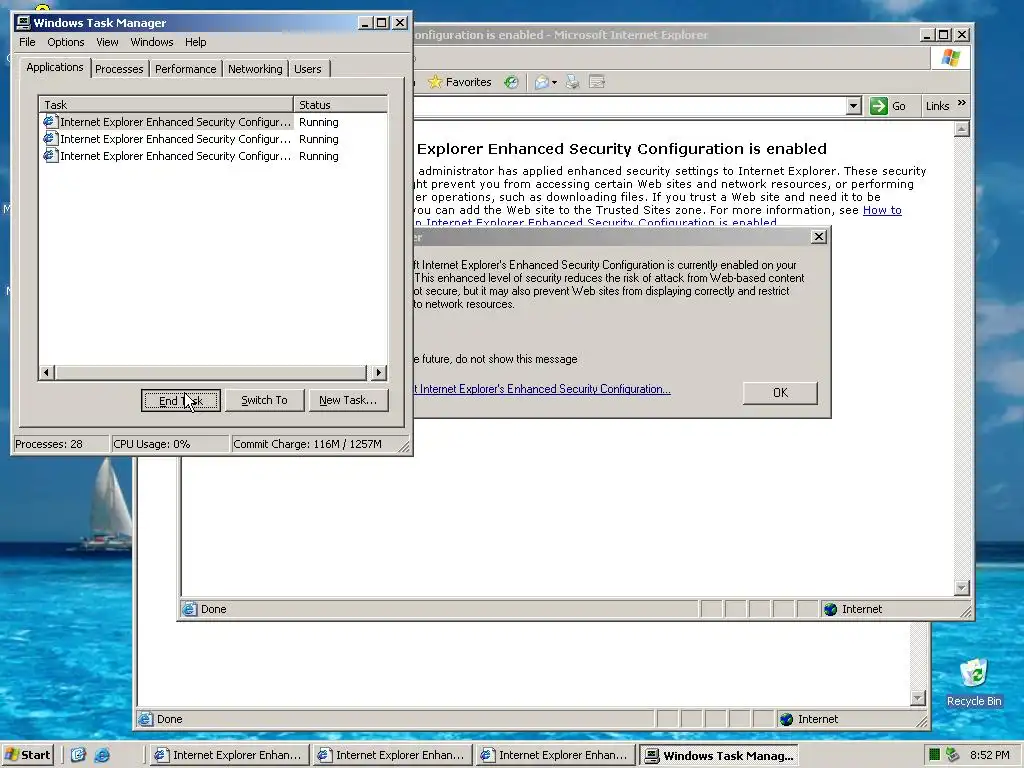This screenshot has height=768, width=1024.
Task: Click the page icon beside Done in back IE window
Action: pos(146,720)
